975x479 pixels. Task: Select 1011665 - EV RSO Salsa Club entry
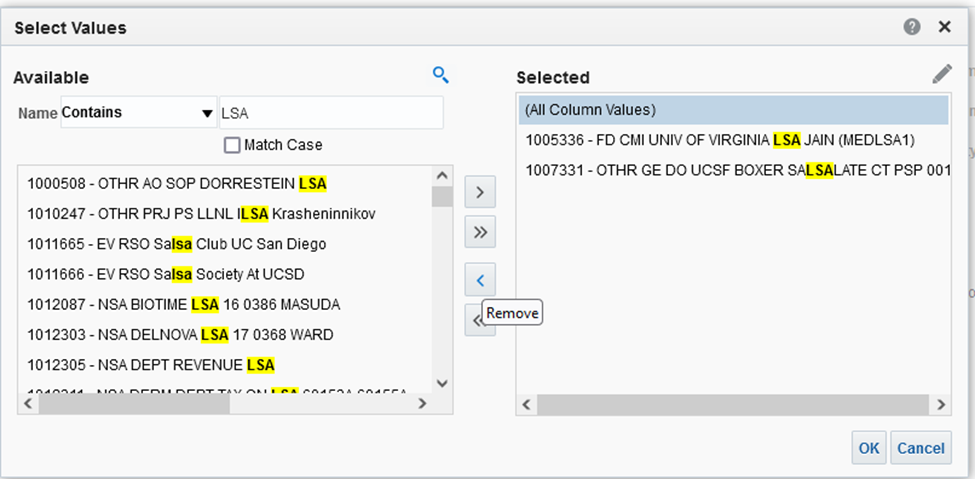pyautogui.click(x=176, y=244)
